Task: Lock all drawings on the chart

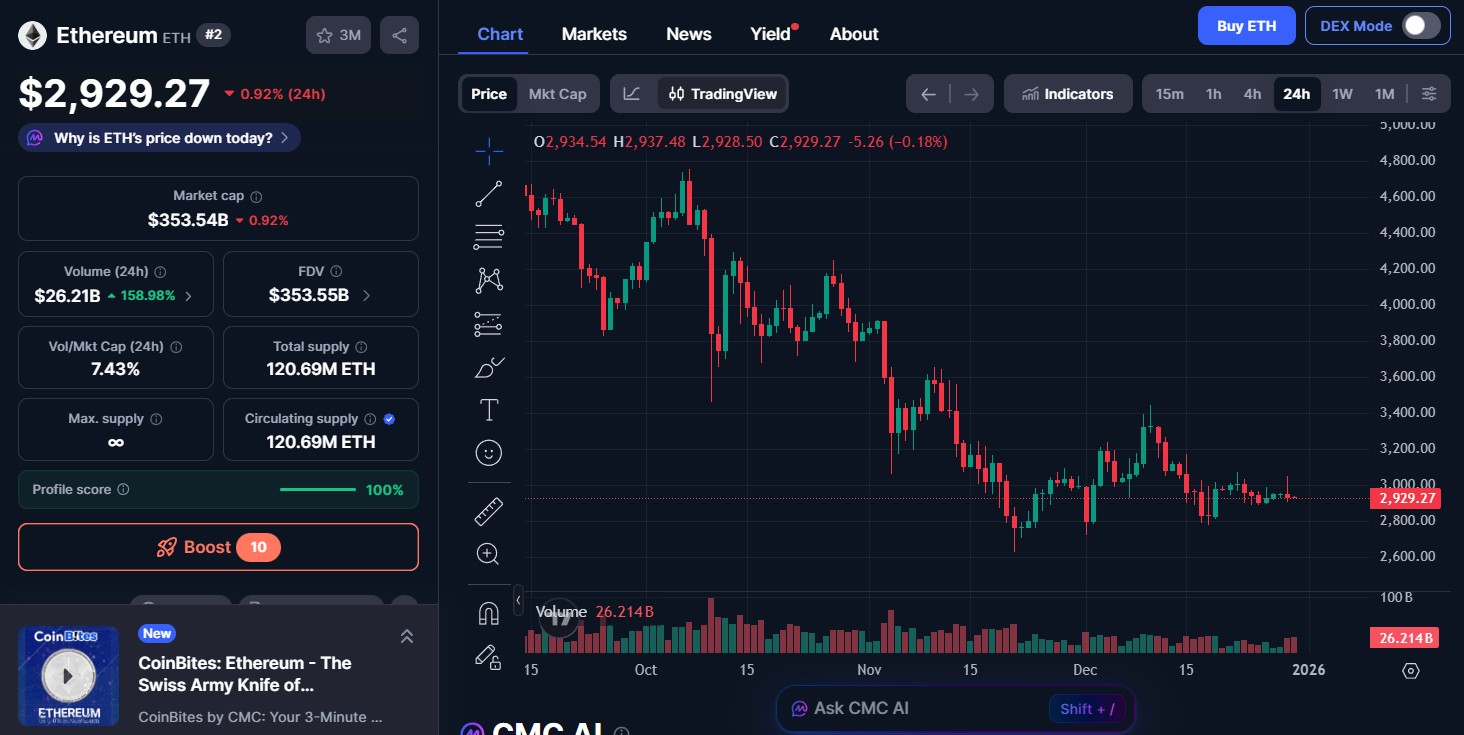Action: [489, 657]
